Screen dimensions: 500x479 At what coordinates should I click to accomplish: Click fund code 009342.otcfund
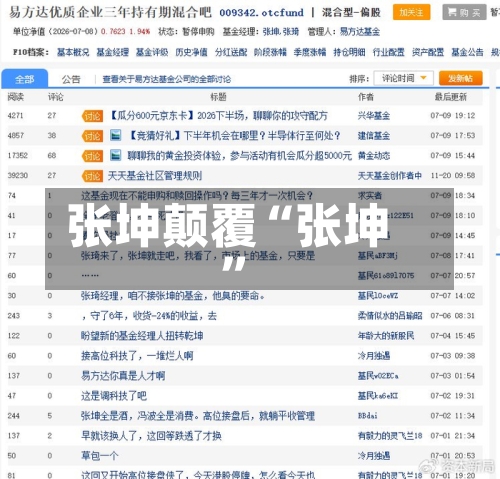point(261,13)
